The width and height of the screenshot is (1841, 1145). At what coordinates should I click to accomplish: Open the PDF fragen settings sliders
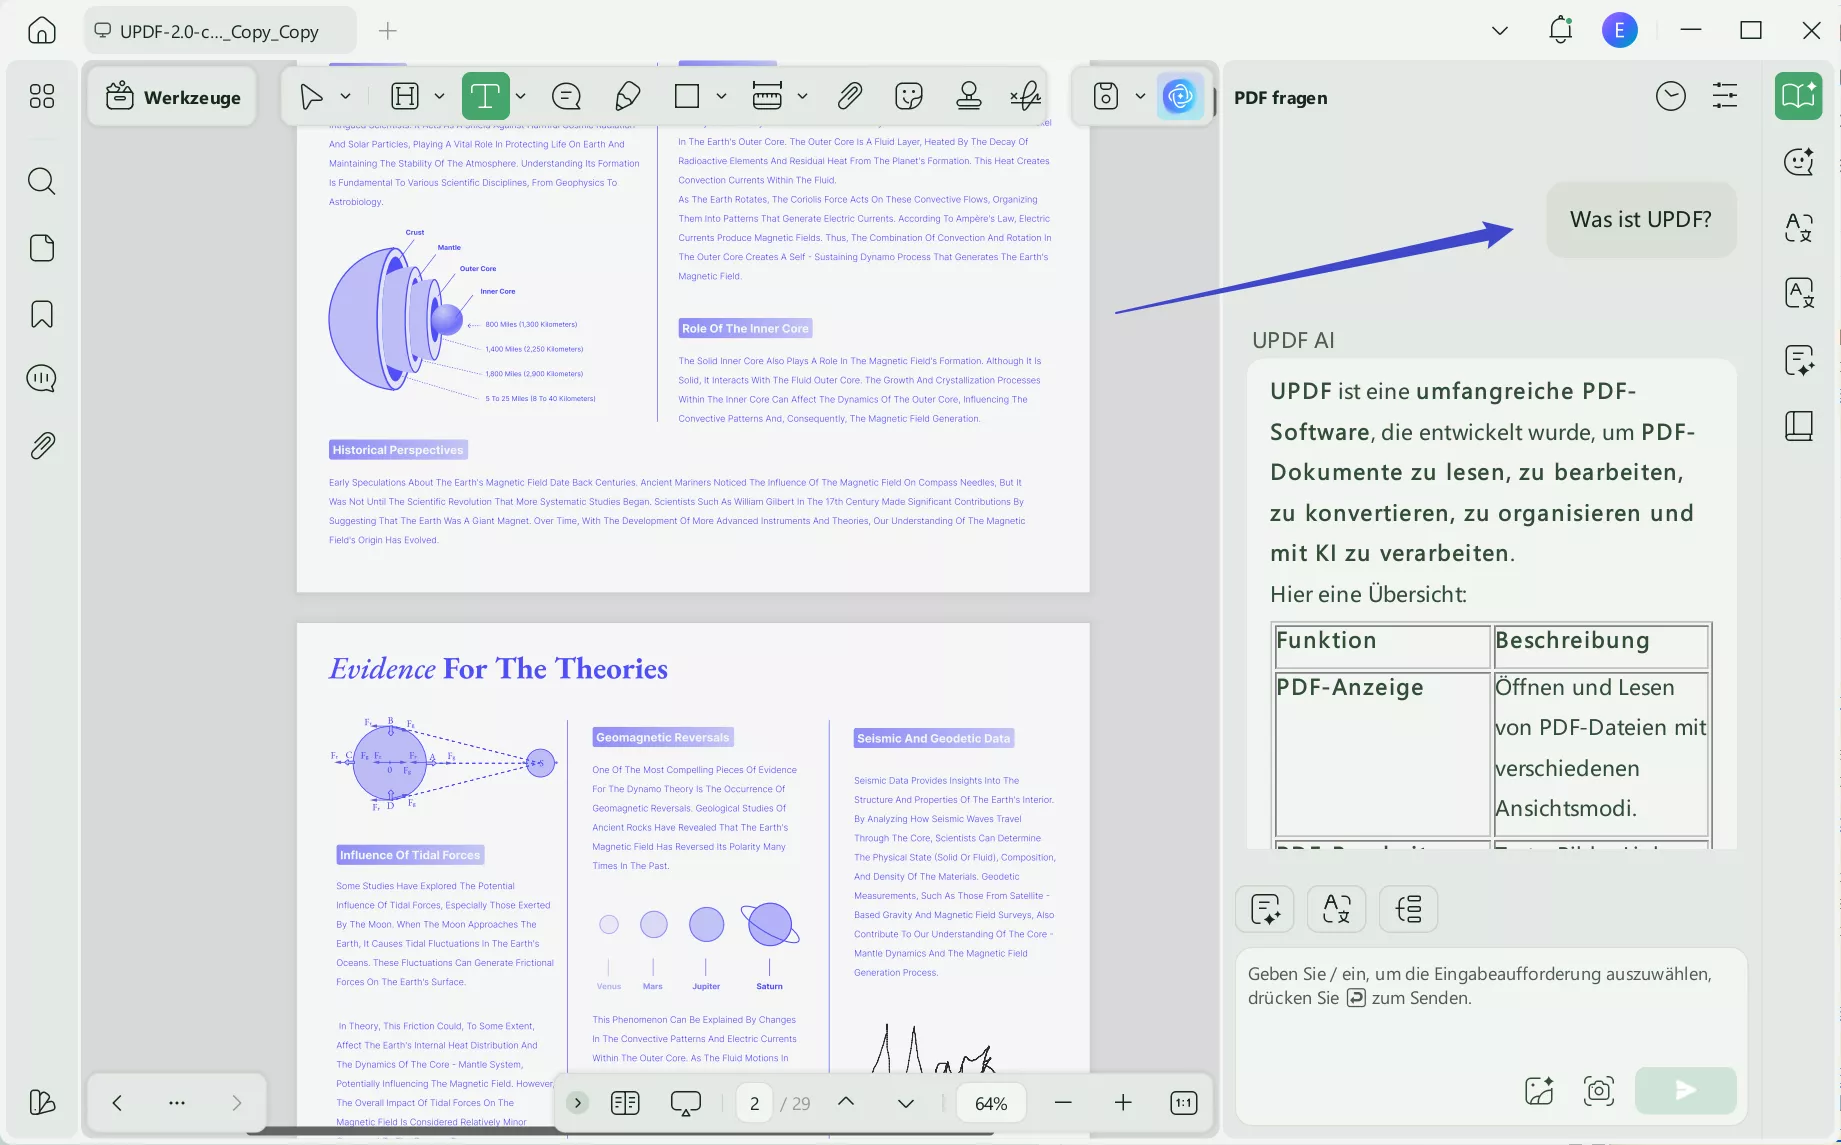(1725, 96)
